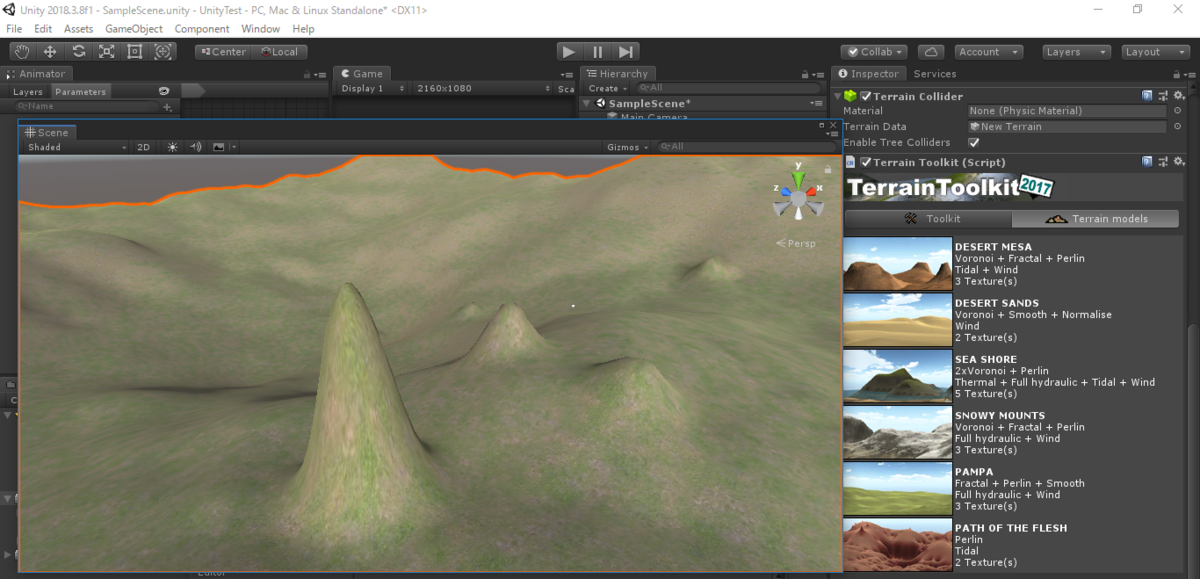Toggle scene effects image icon
Viewport: 1200px width, 579px height.
[219, 147]
